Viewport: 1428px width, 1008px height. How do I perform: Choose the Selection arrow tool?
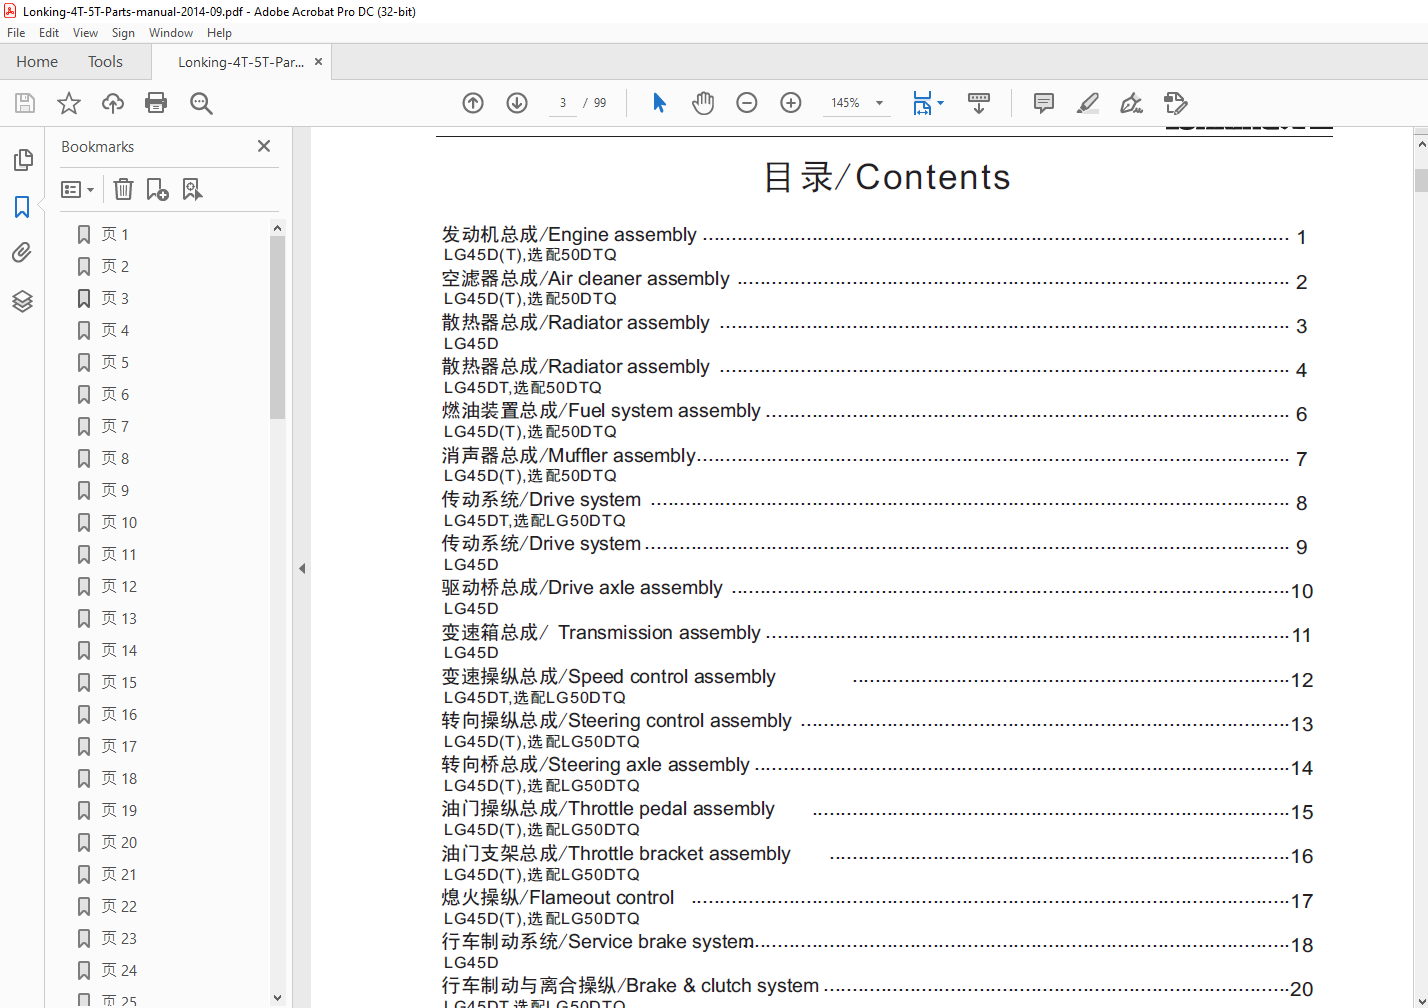pyautogui.click(x=659, y=103)
